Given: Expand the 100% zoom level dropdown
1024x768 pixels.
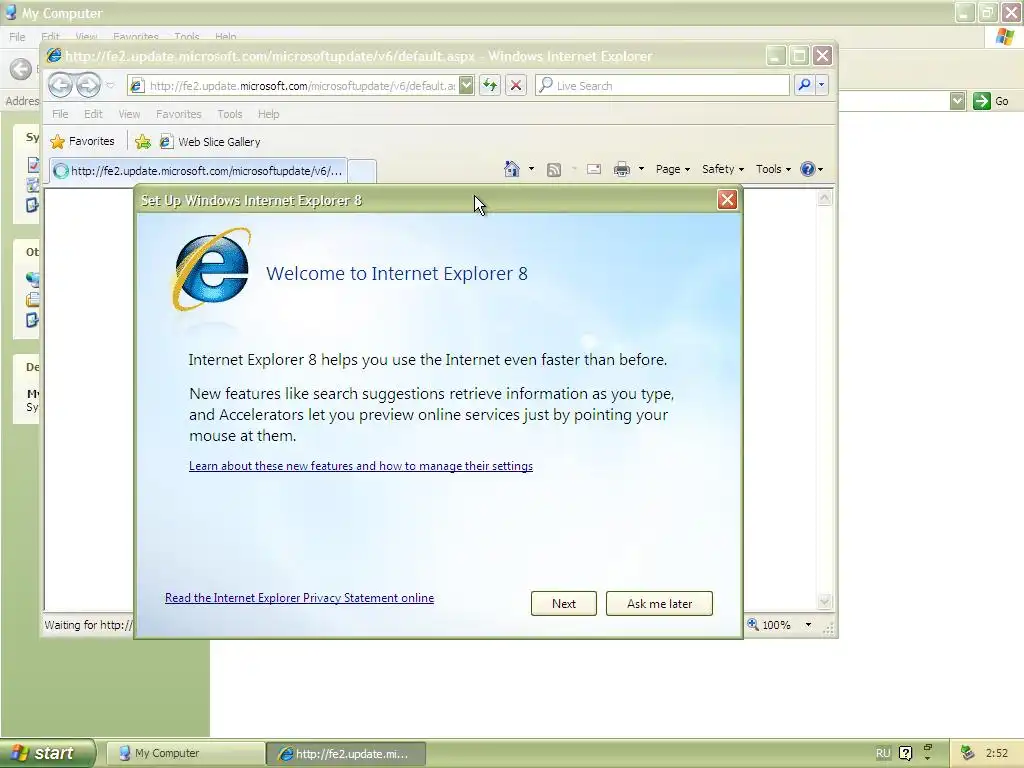Looking at the screenshot, I should pos(808,625).
